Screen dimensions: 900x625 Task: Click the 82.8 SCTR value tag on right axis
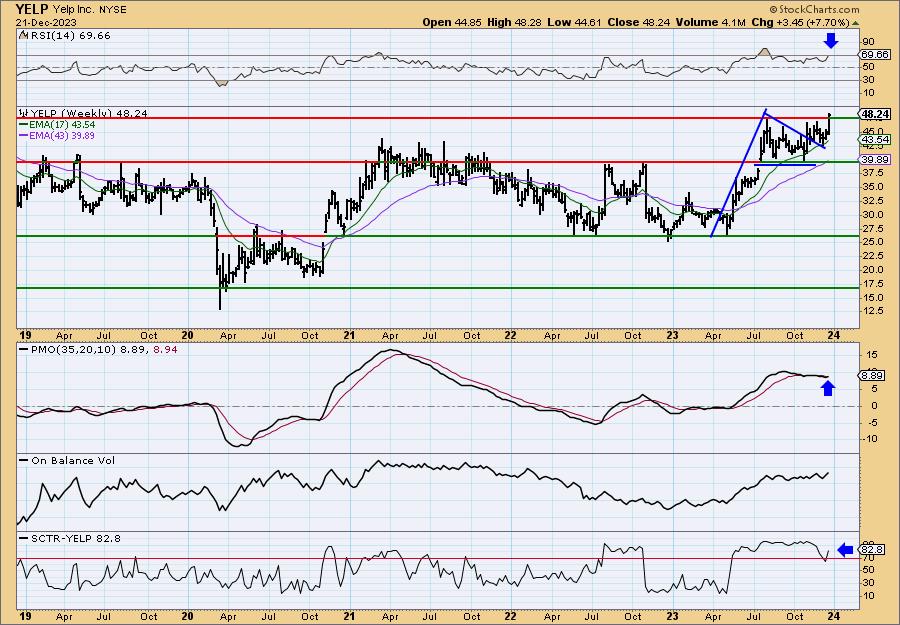[x=872, y=549]
